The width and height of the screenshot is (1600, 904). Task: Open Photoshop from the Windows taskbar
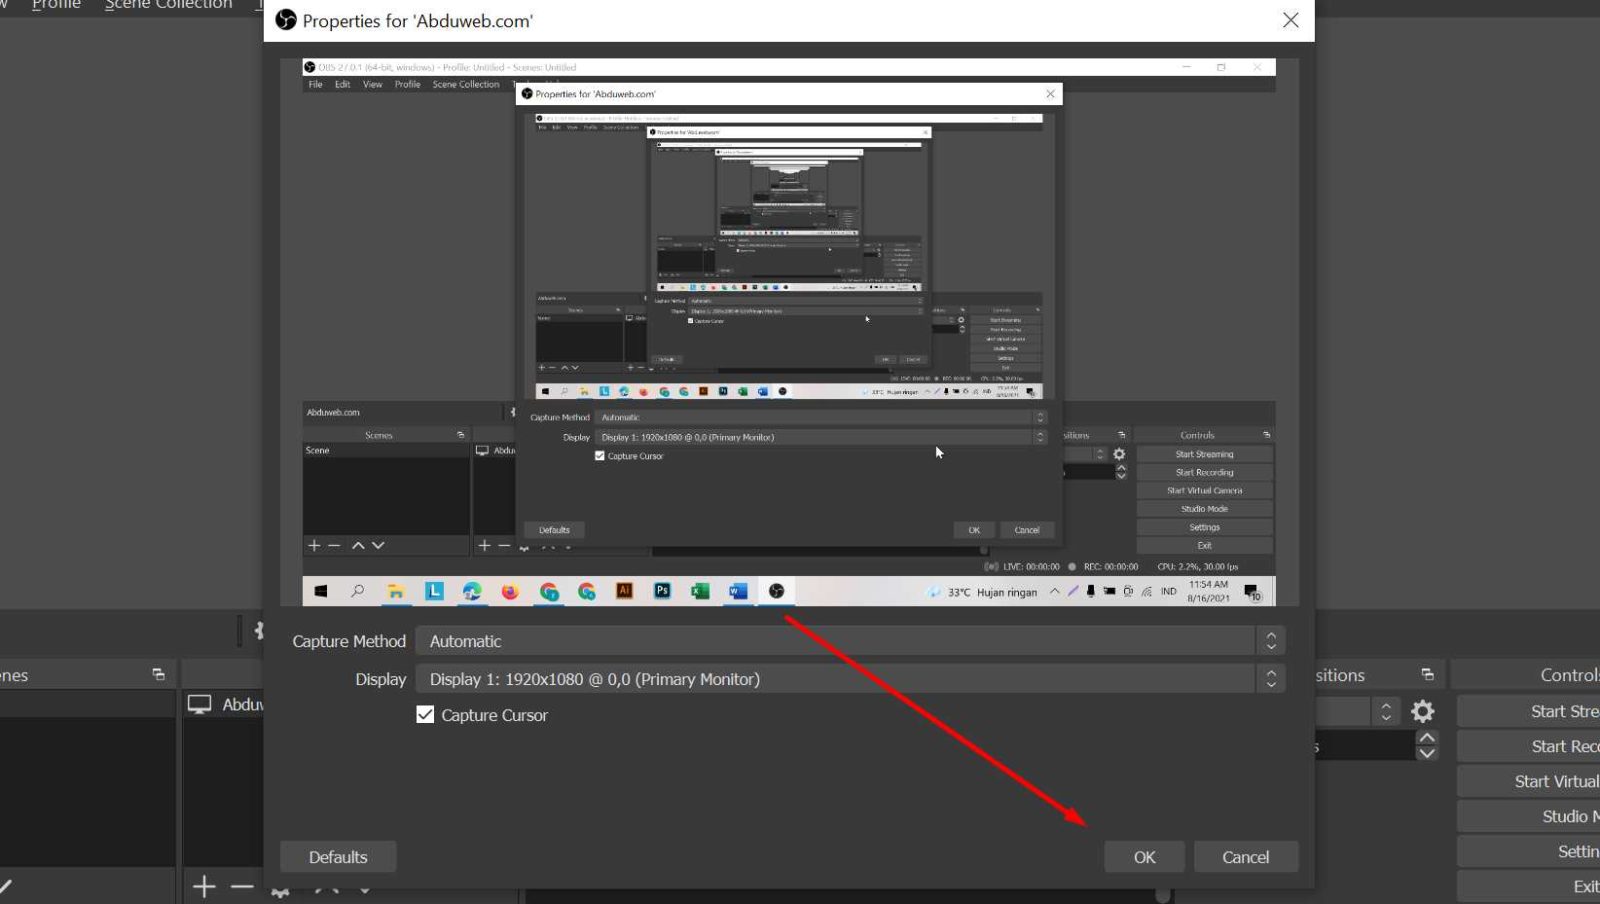coord(662,591)
